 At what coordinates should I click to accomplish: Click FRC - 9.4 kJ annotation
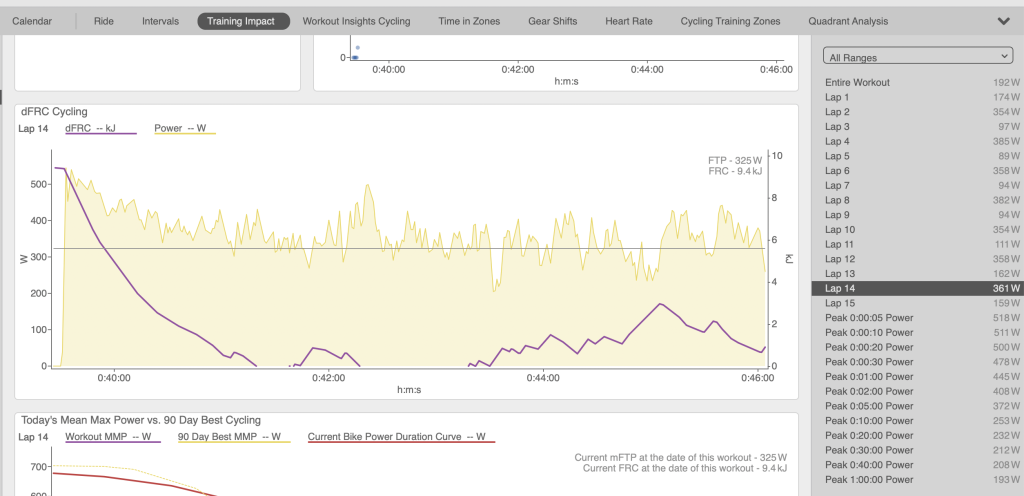[735, 171]
